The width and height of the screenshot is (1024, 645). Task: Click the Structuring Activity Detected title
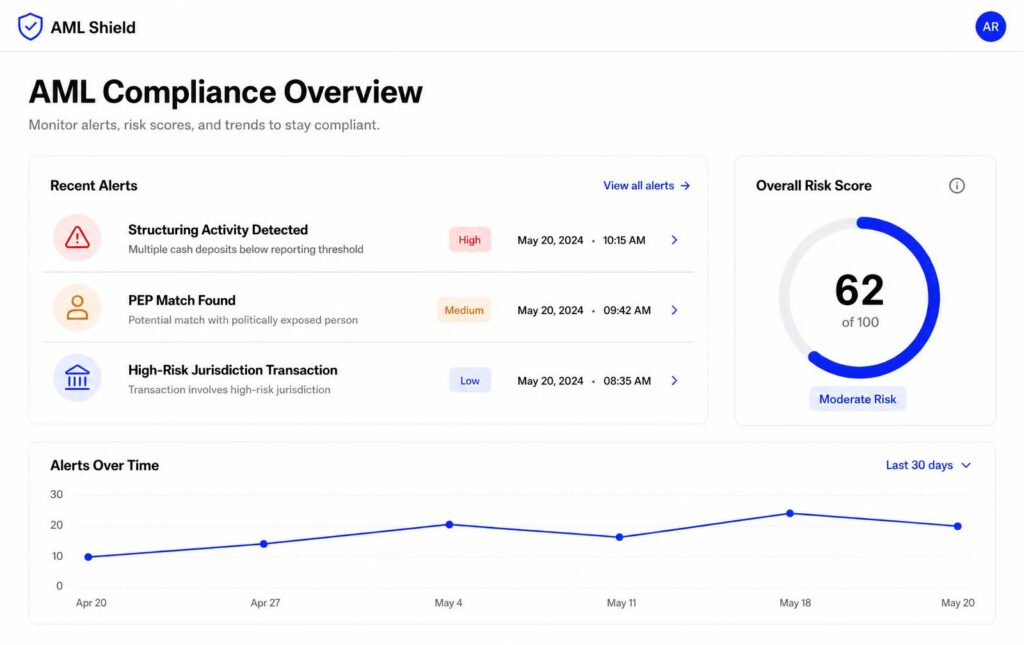218,230
